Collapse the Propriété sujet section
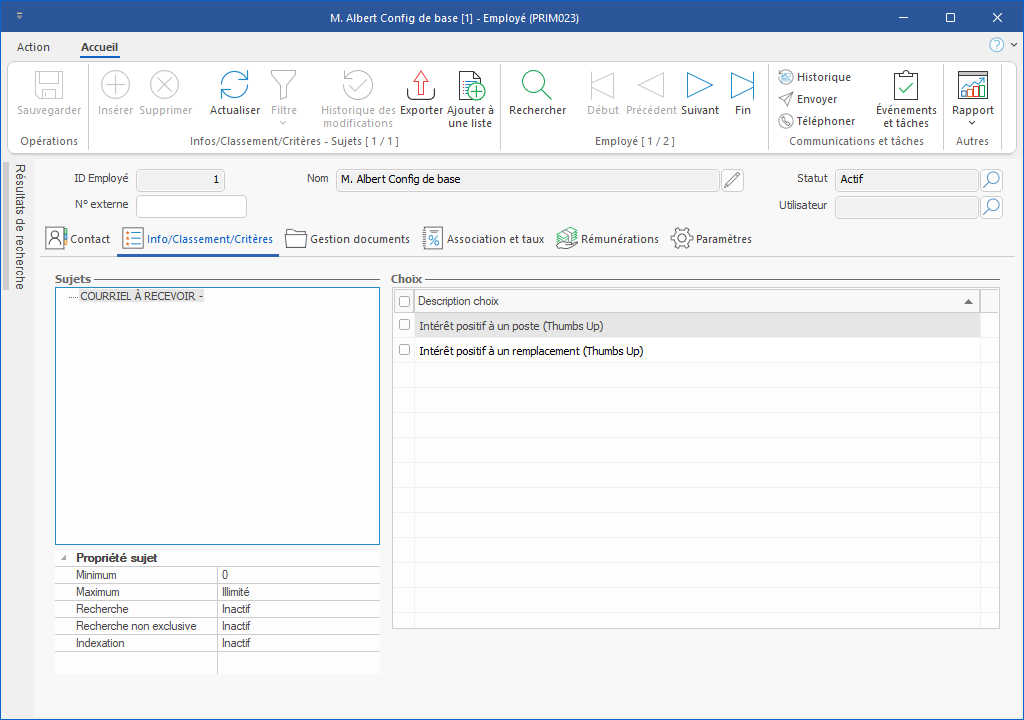Screen dimensions: 1024x720 [x=64, y=558]
